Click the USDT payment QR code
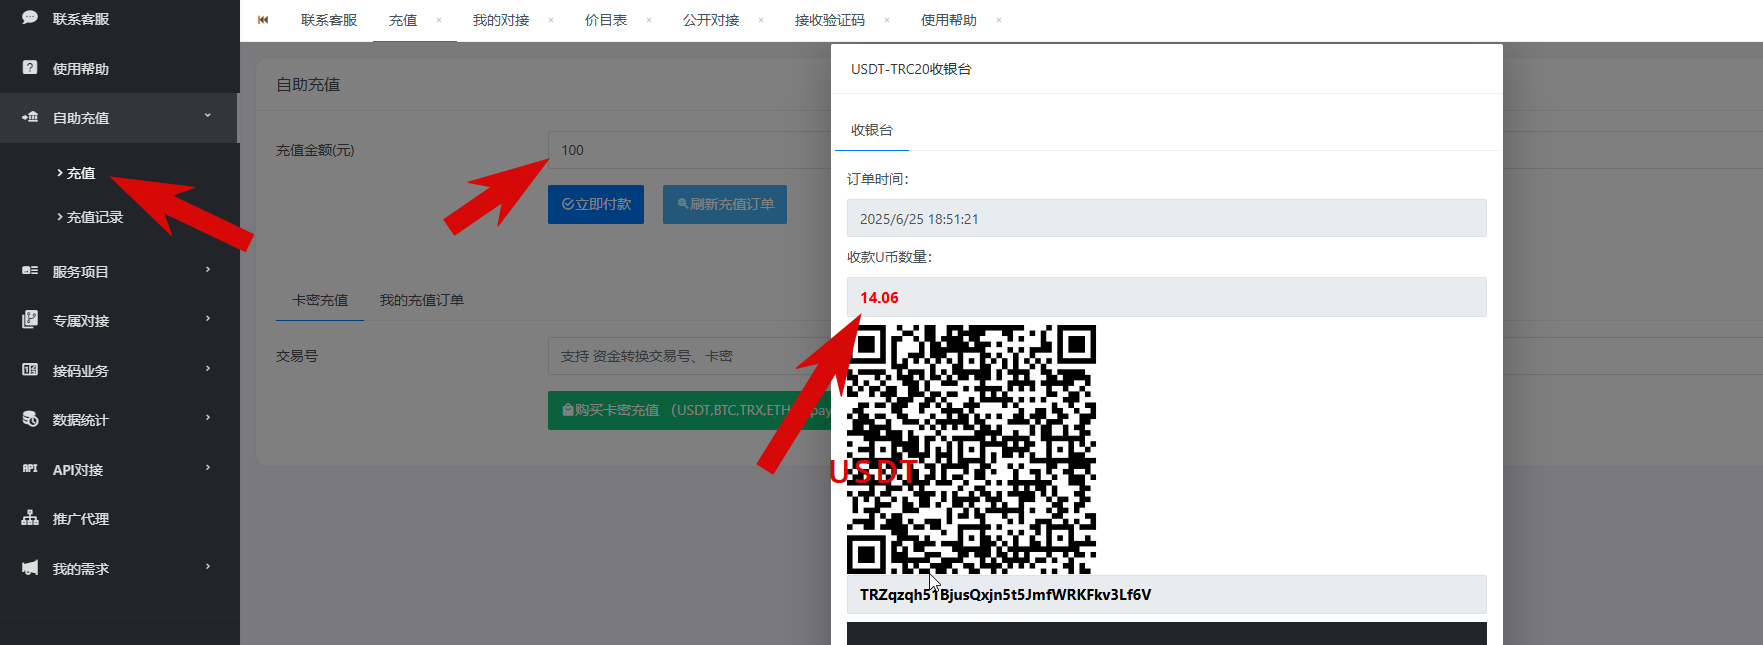 point(971,449)
